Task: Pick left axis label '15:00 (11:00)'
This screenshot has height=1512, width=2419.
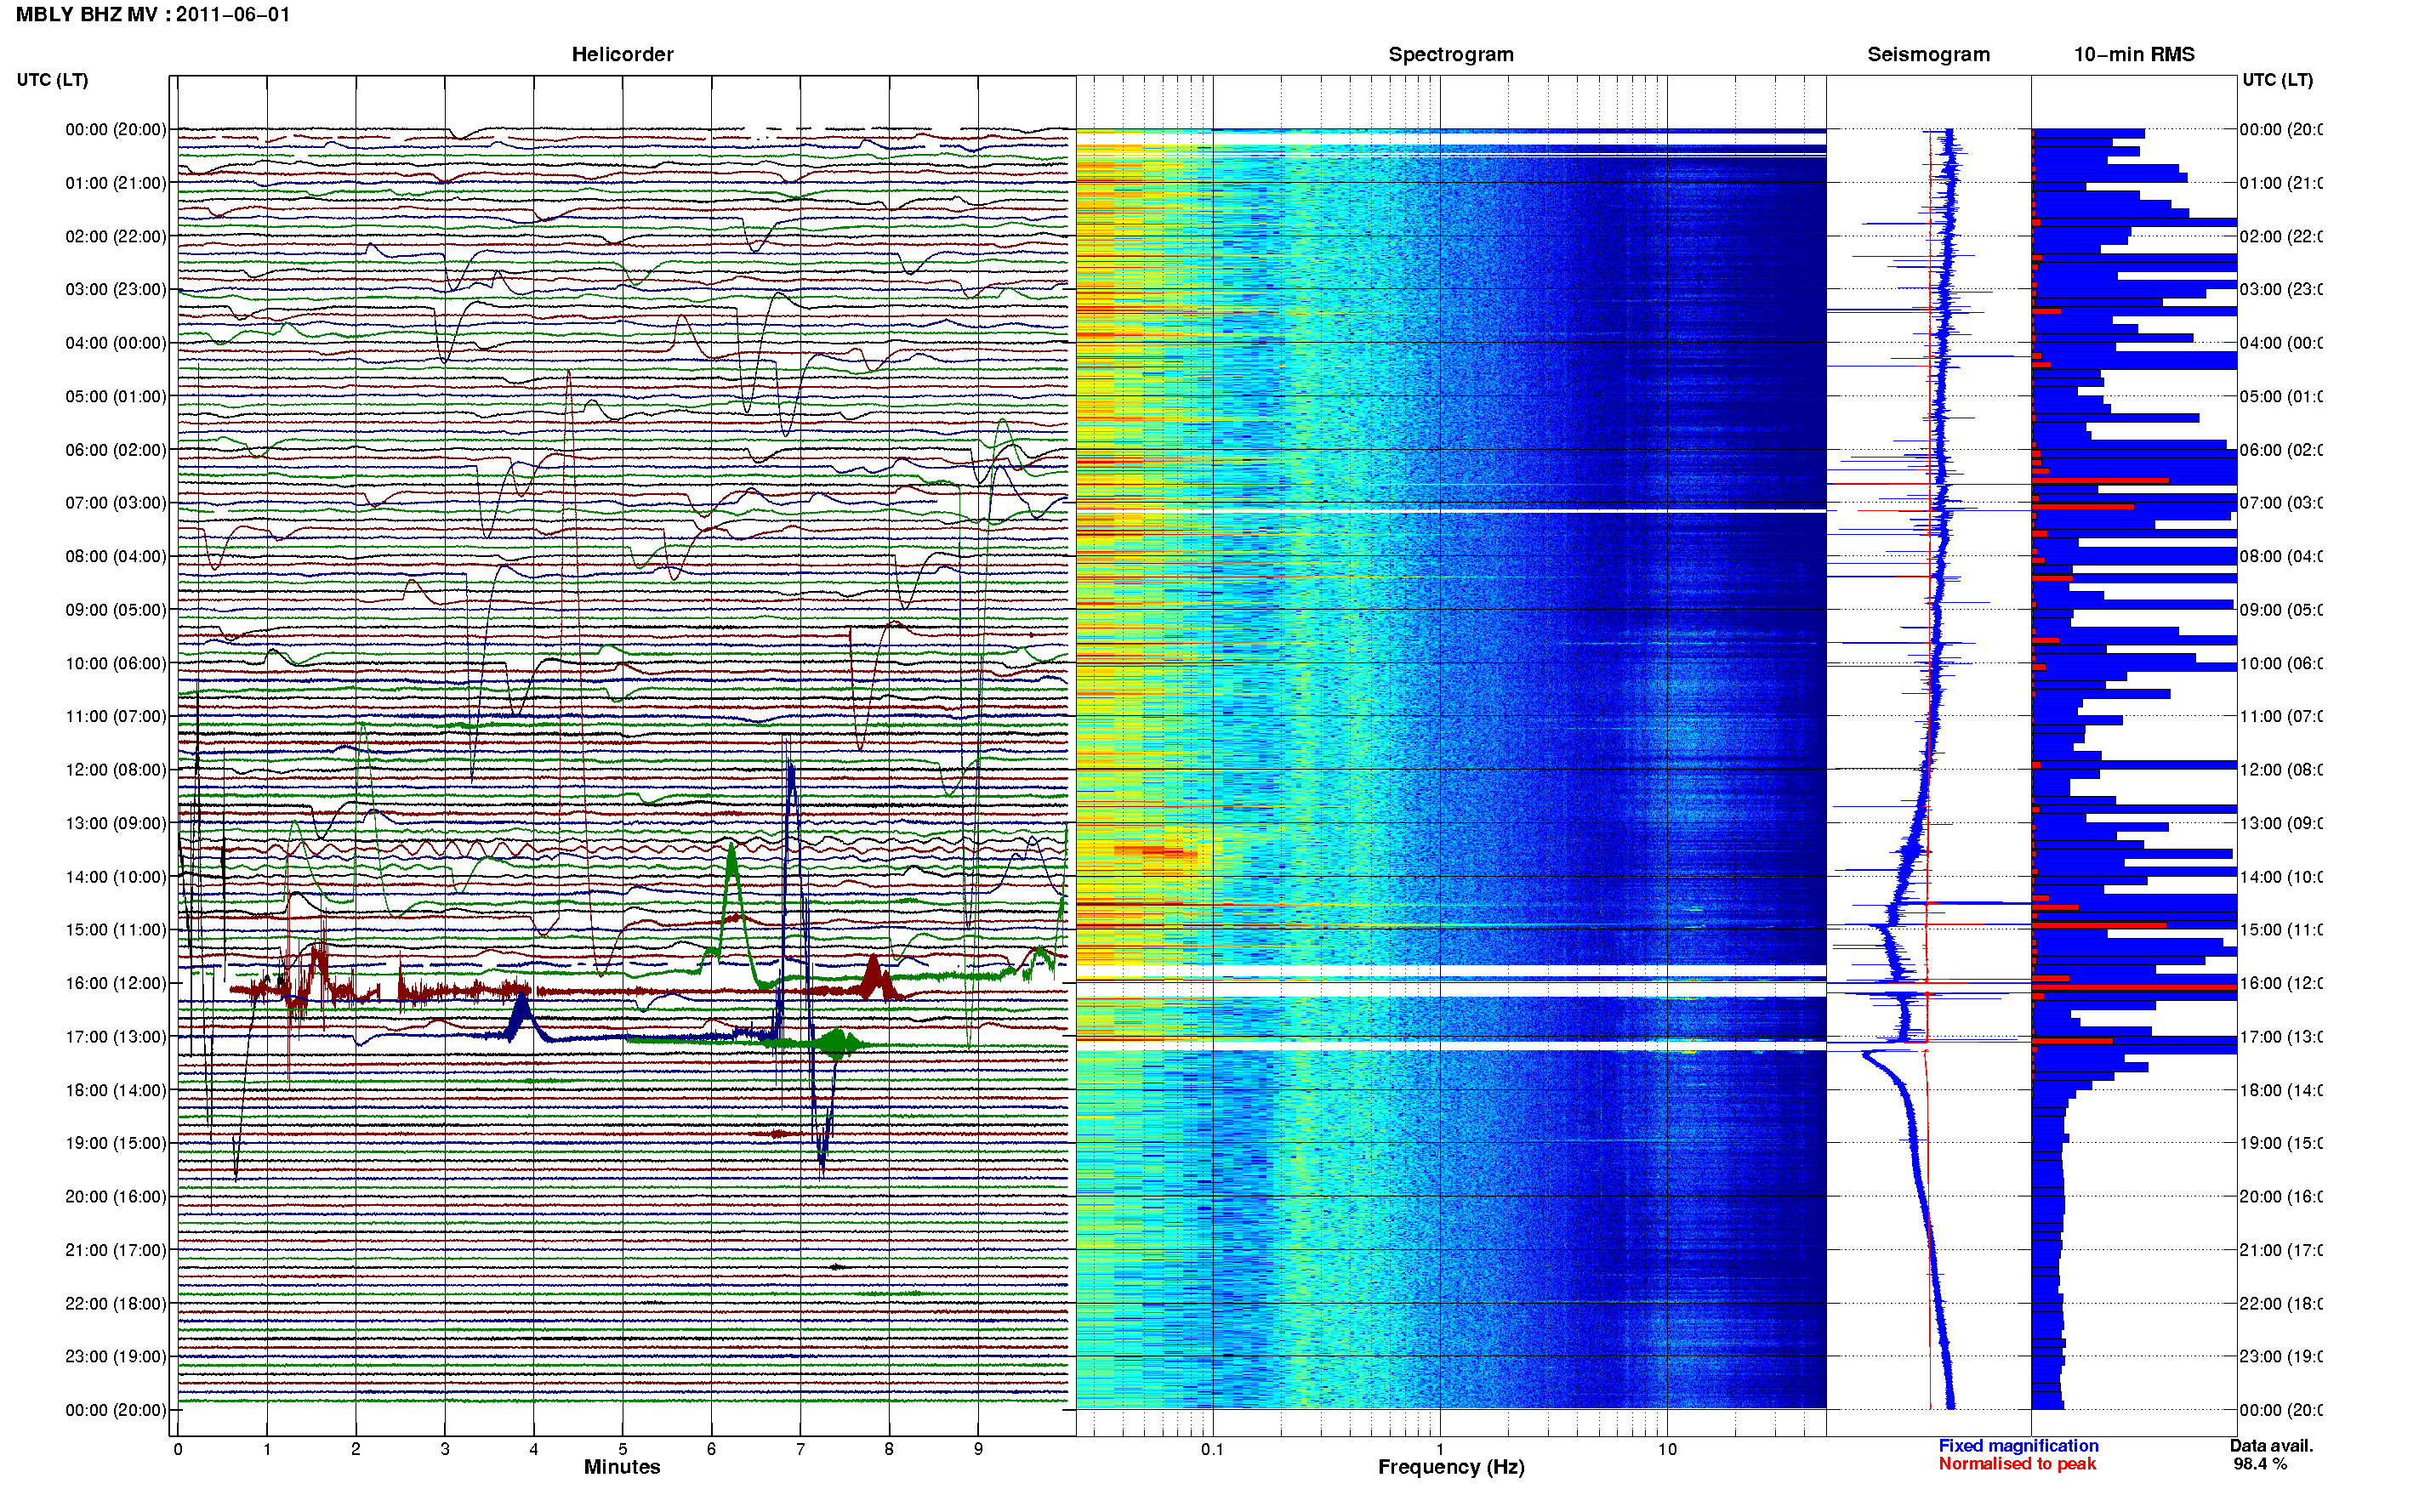Action: tap(116, 929)
